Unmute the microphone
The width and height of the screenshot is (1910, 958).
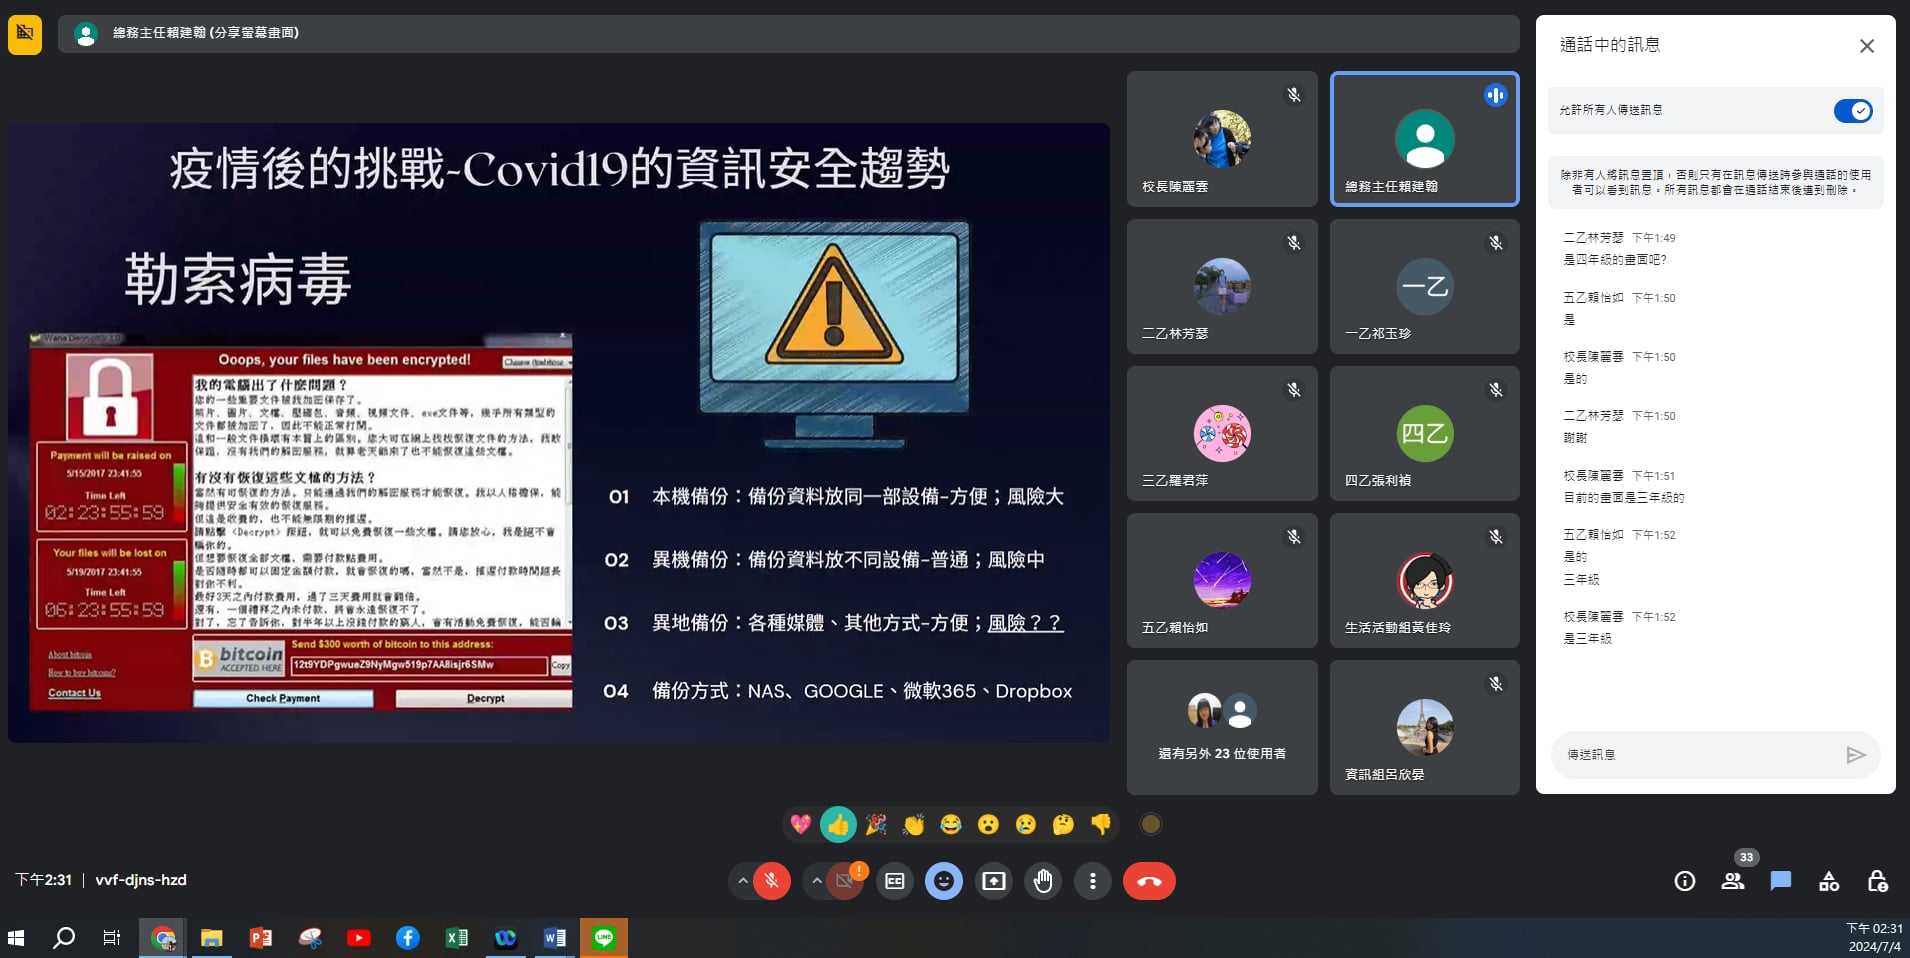pos(771,881)
